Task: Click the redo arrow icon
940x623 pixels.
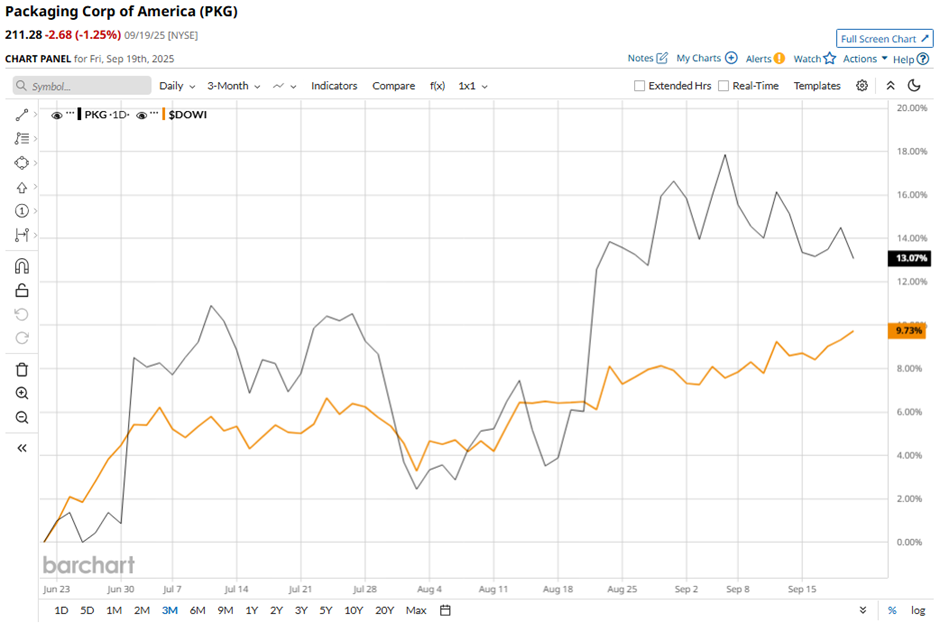Action: pyautogui.click(x=22, y=338)
